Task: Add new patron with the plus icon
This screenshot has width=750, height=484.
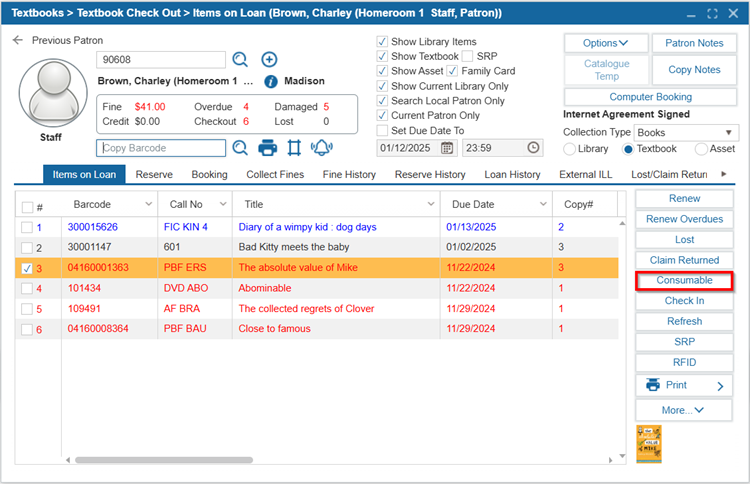Action: pos(269,60)
